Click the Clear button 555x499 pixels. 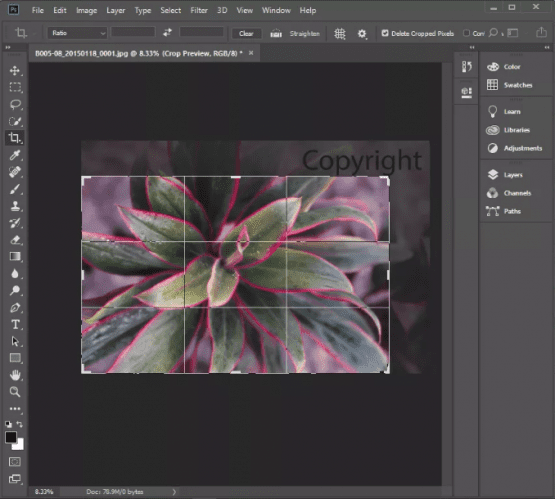[x=246, y=34]
